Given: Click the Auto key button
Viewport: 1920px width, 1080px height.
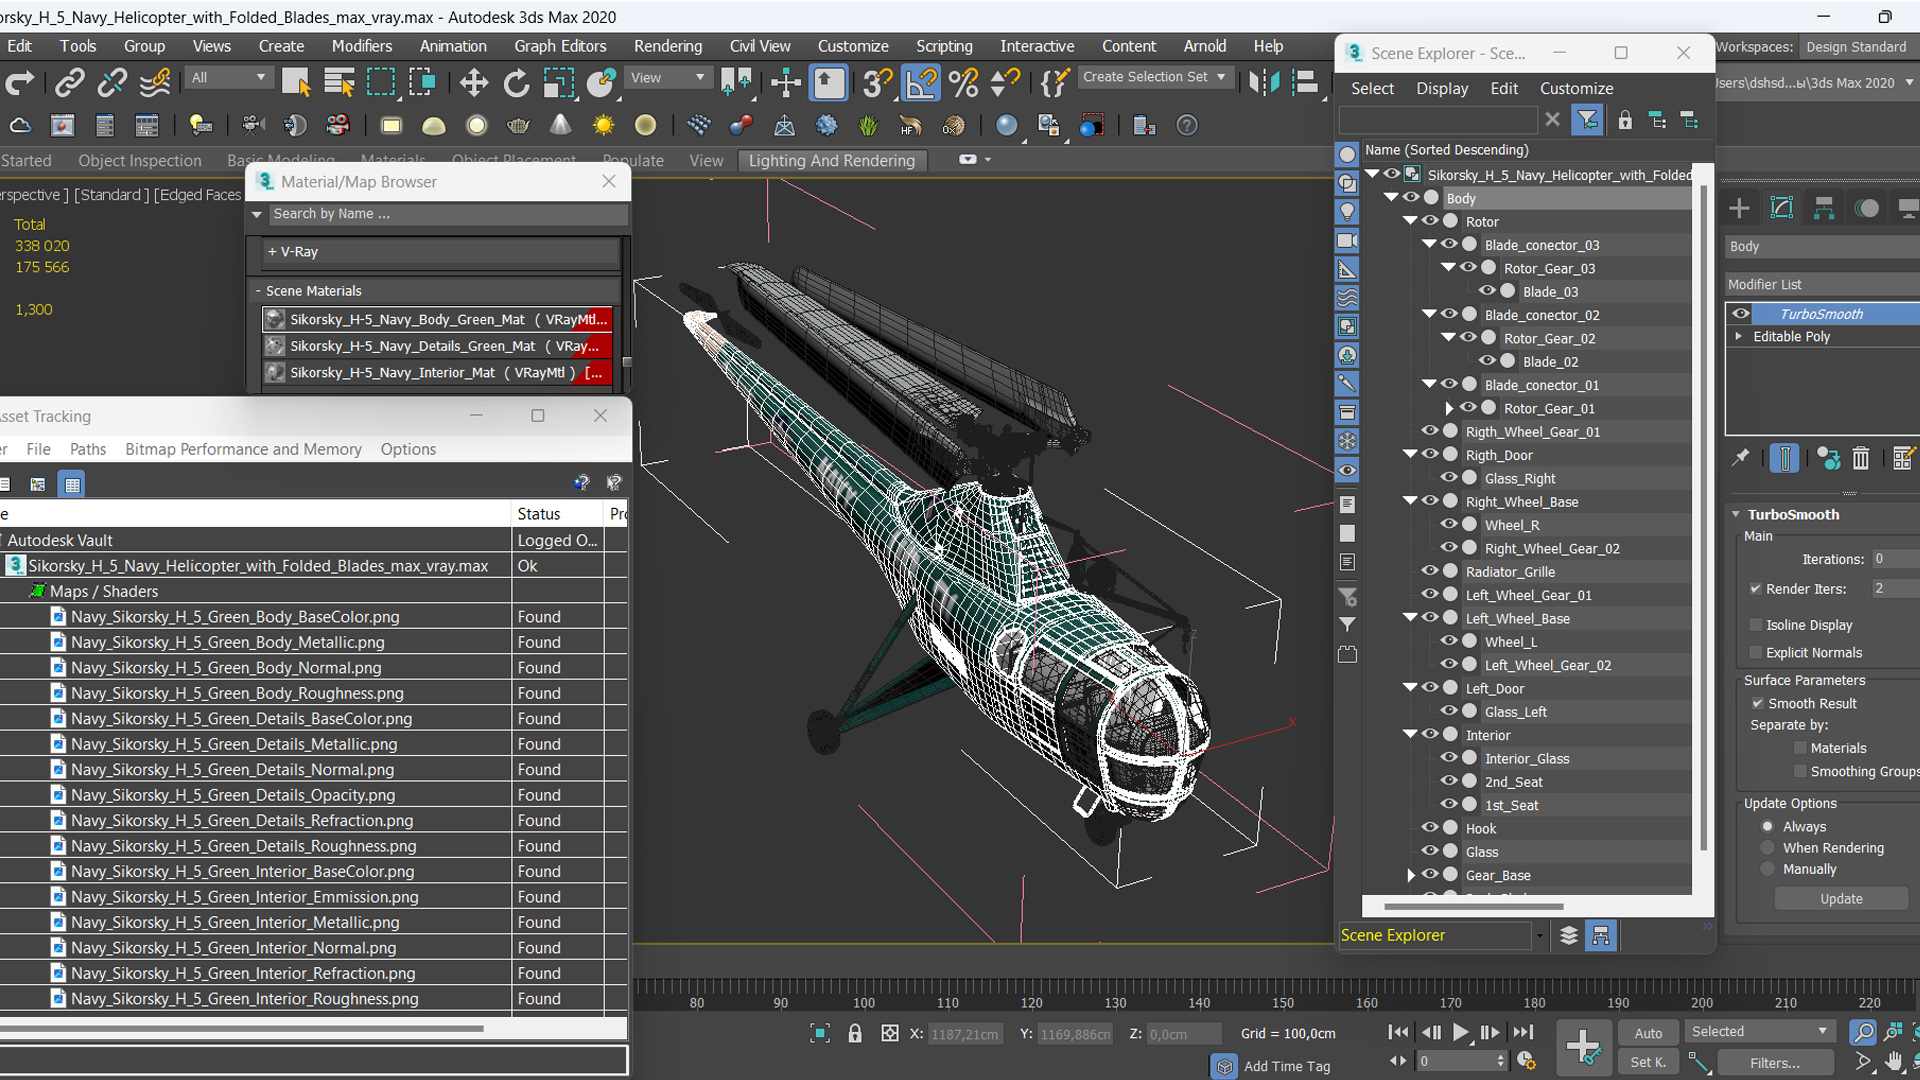Looking at the screenshot, I should click(1648, 1033).
